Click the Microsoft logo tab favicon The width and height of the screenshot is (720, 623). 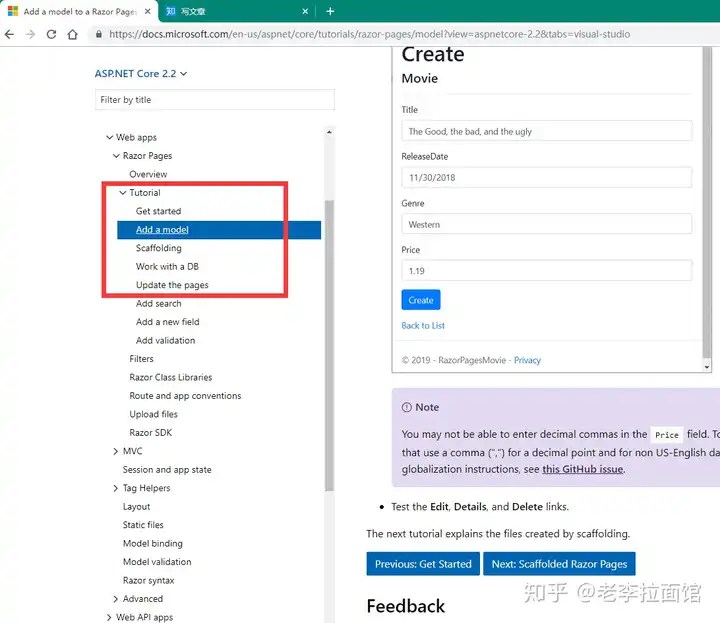coord(13,11)
